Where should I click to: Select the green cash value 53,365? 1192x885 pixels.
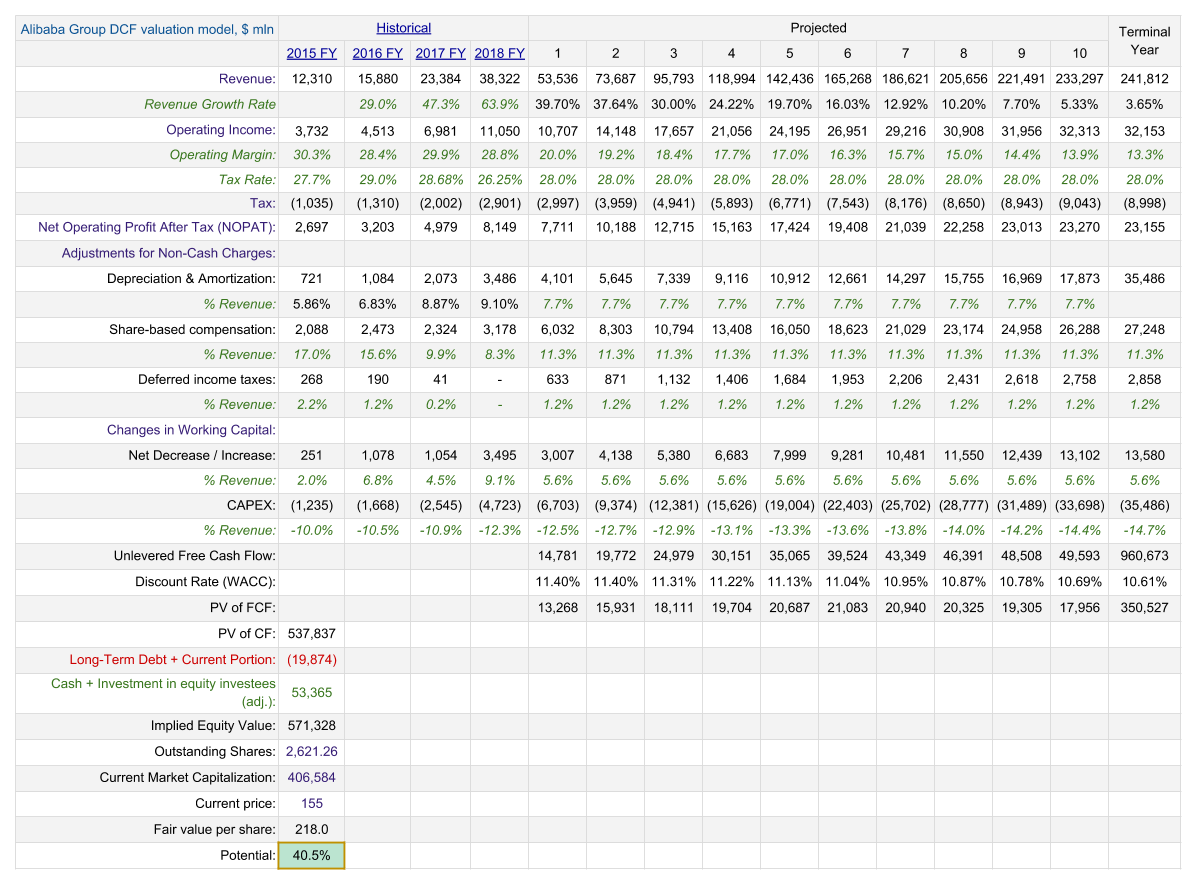point(311,692)
